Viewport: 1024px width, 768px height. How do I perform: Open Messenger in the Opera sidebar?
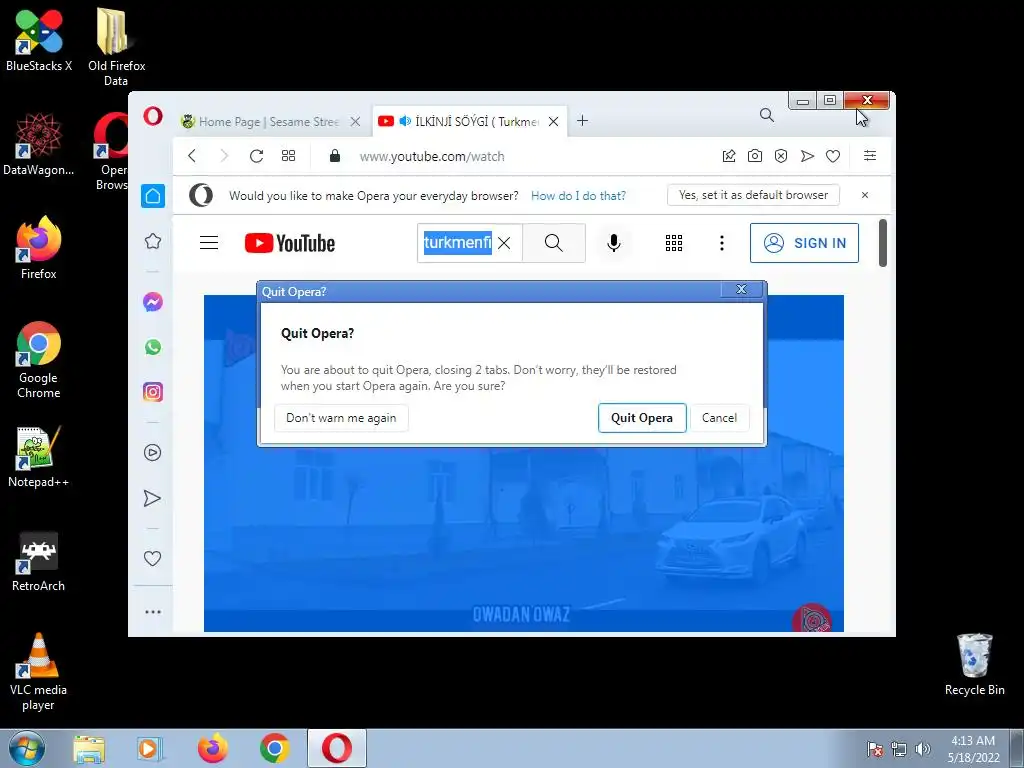pos(153,302)
